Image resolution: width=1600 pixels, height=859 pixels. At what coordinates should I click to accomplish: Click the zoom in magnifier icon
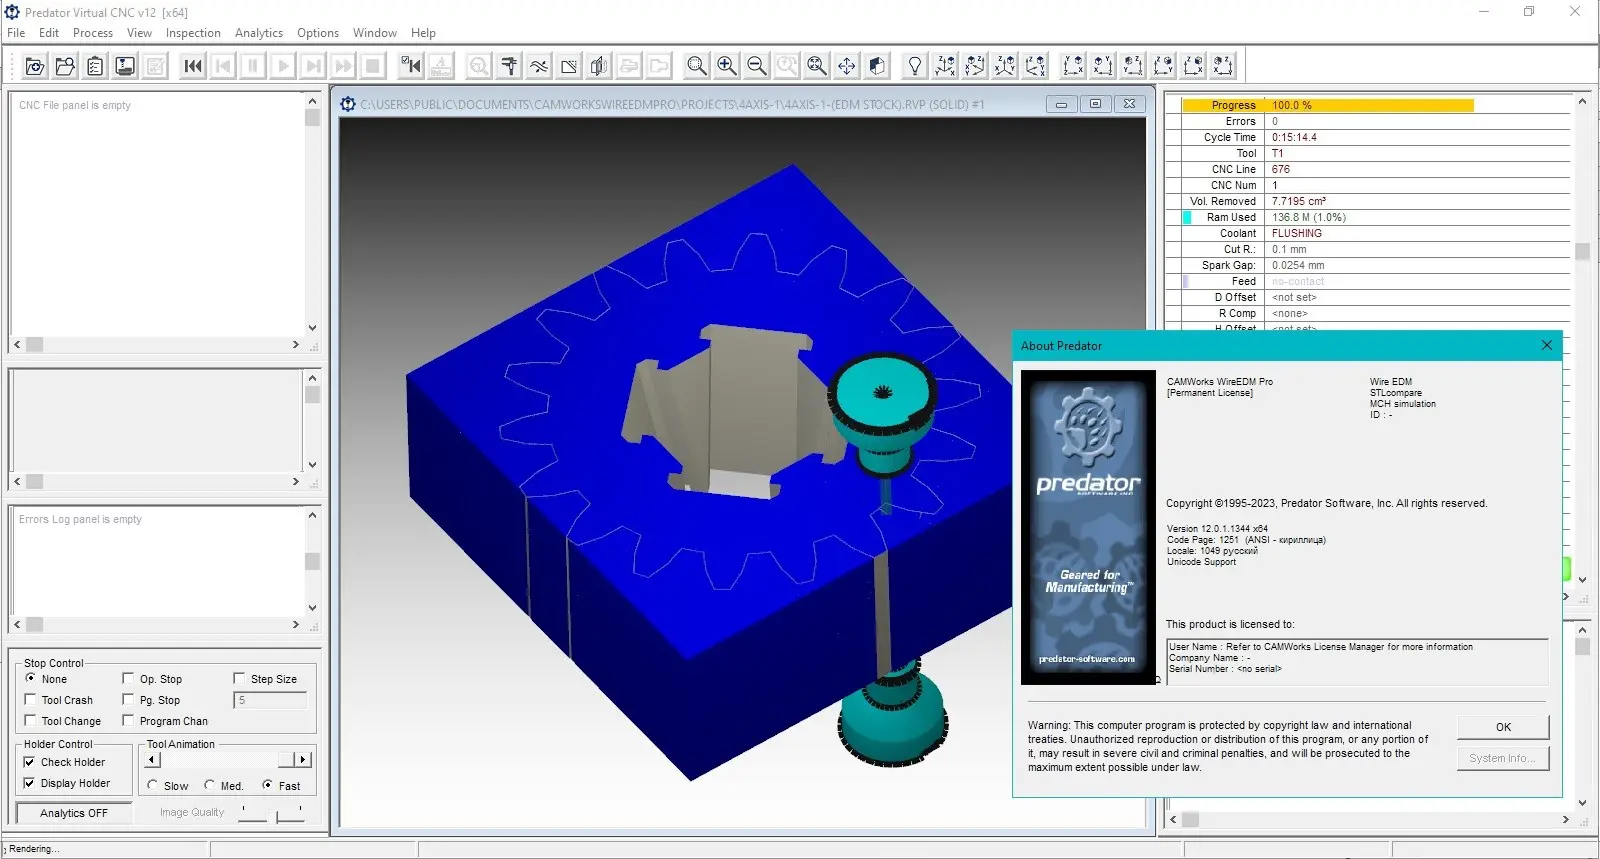(x=727, y=66)
